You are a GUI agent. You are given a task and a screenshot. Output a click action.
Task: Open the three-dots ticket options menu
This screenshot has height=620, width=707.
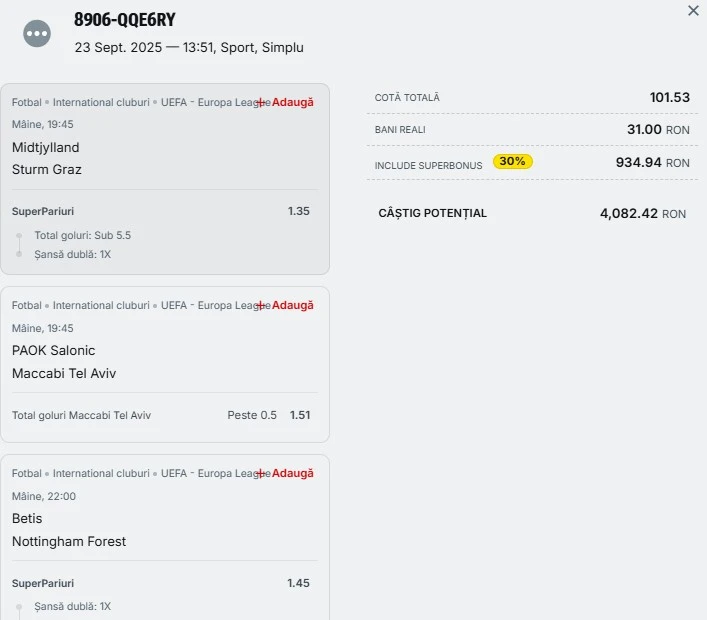[x=37, y=33]
